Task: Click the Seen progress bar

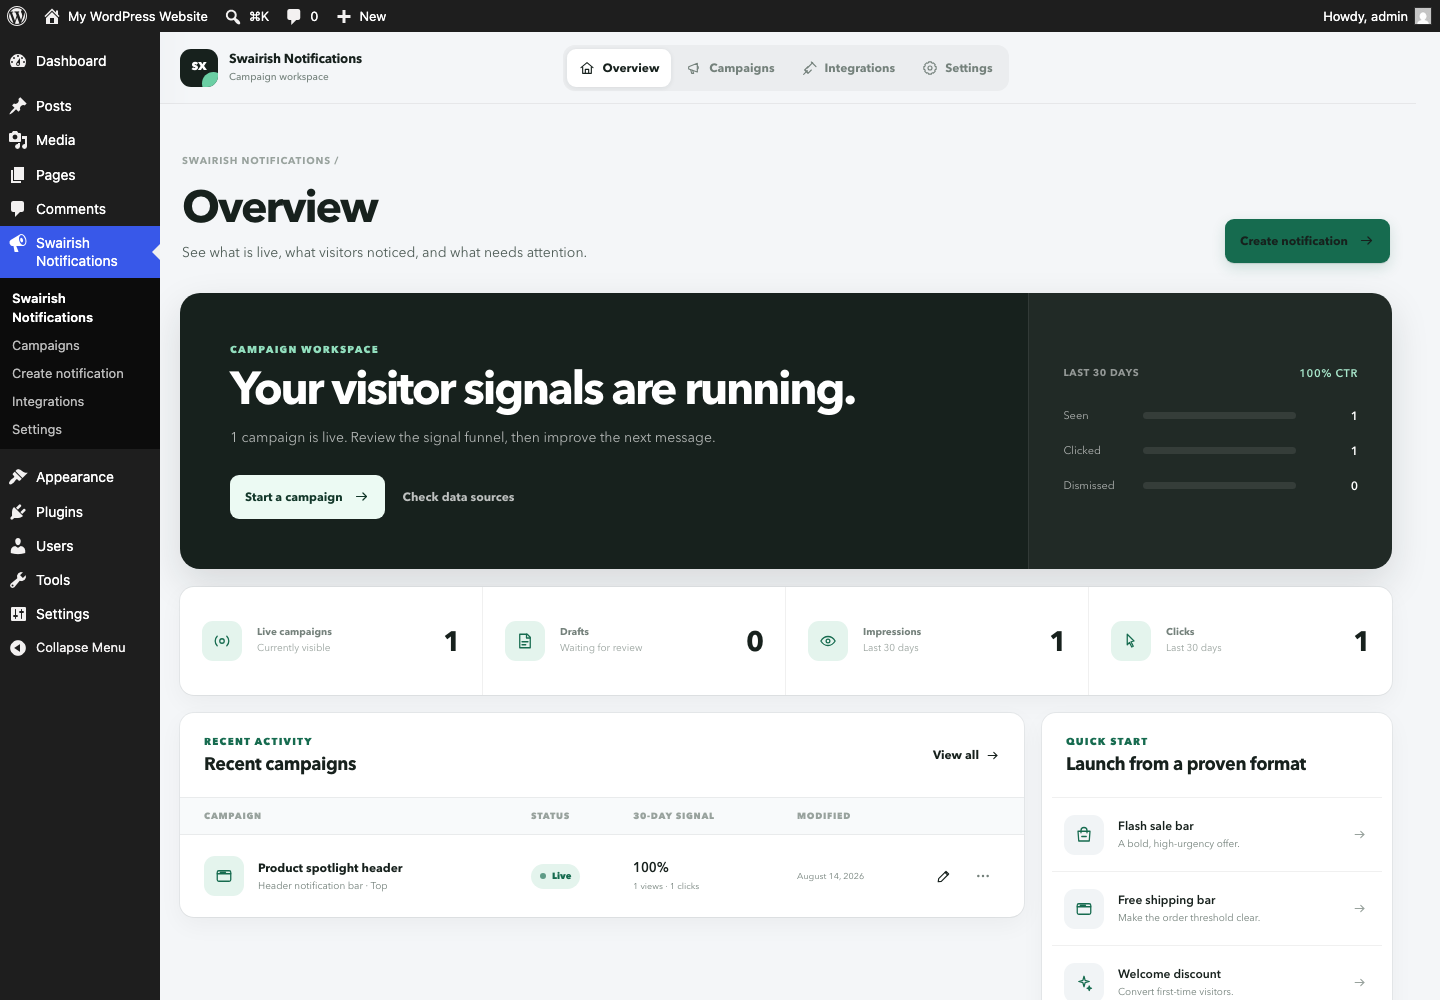Action: coord(1219,415)
